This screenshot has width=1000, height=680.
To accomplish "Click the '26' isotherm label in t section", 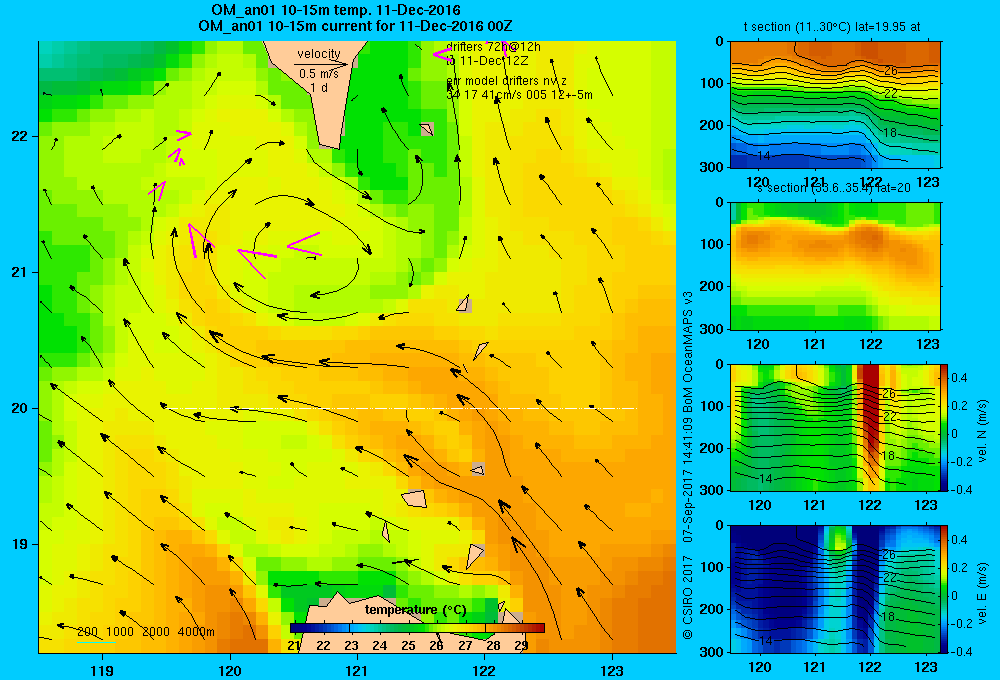I will [890, 71].
